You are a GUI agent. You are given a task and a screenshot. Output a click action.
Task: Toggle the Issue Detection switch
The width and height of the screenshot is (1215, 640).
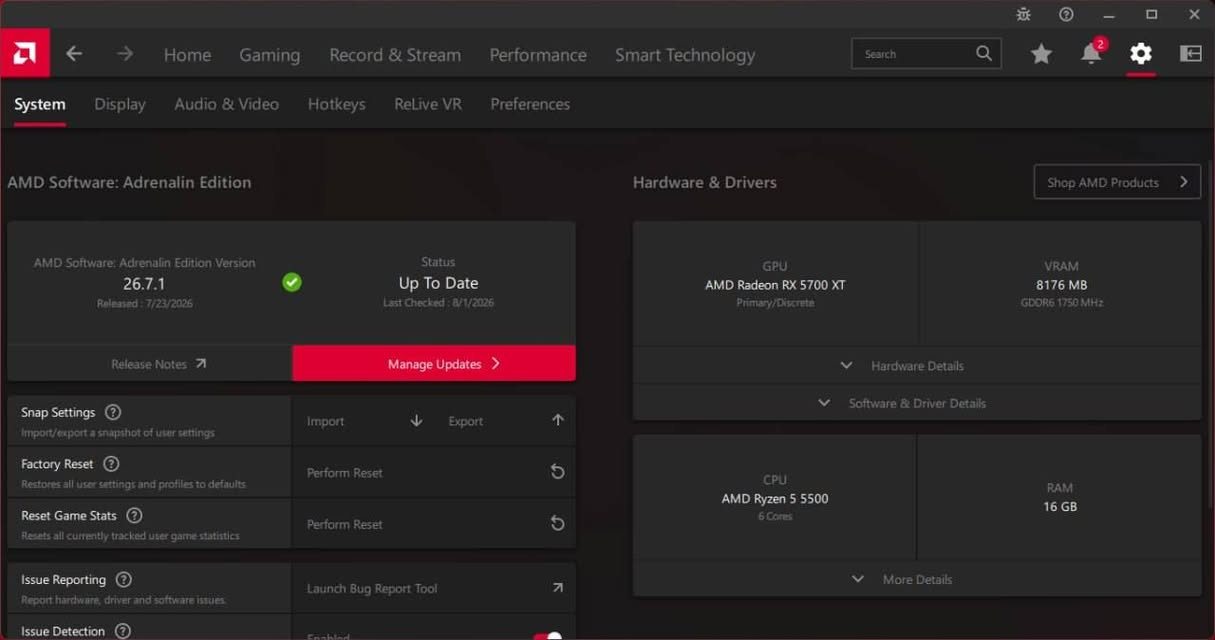click(547, 636)
